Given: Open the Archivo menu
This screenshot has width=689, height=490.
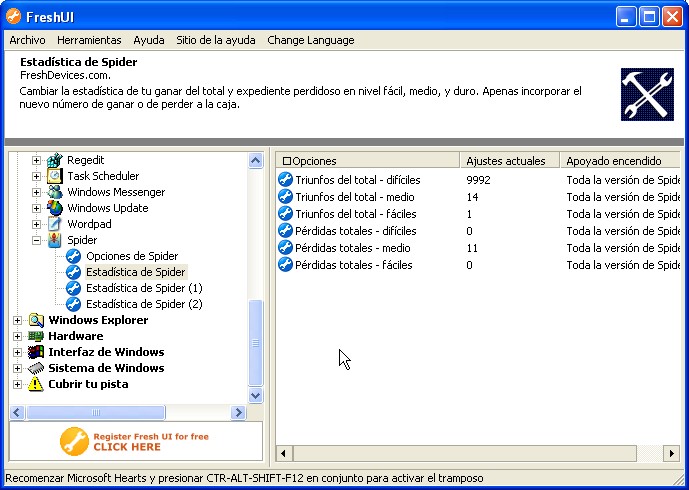Looking at the screenshot, I should (27, 40).
